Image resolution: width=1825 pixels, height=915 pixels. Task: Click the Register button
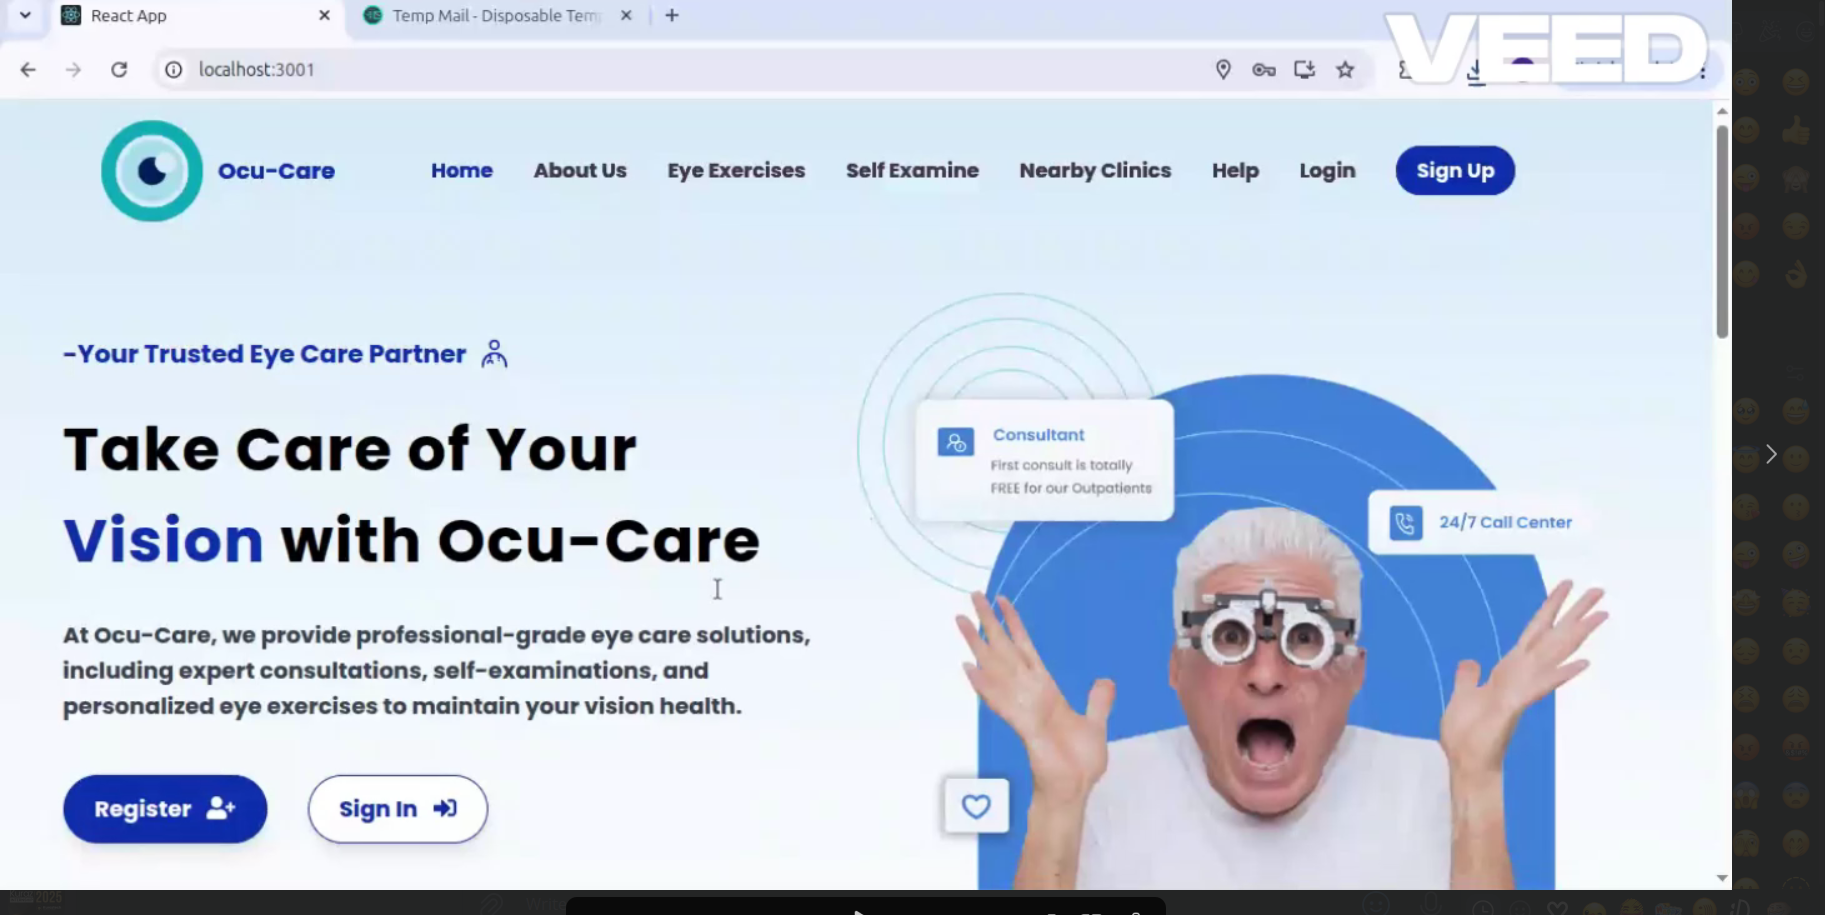click(164, 808)
